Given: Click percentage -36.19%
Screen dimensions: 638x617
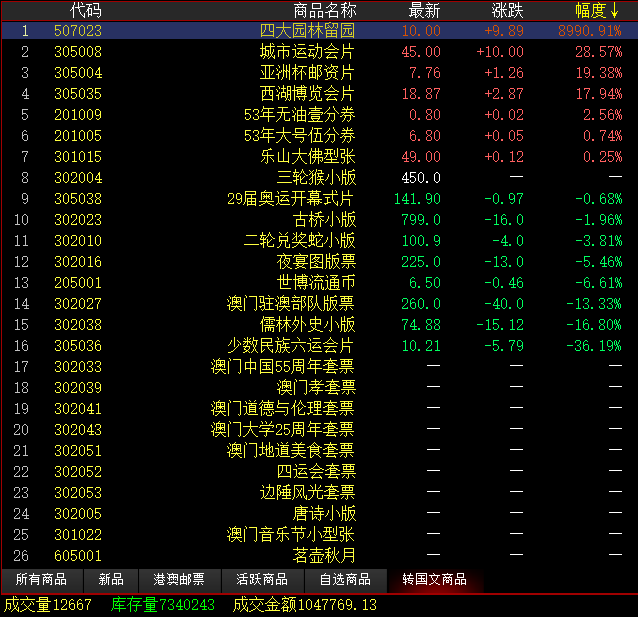Looking at the screenshot, I should [594, 346].
